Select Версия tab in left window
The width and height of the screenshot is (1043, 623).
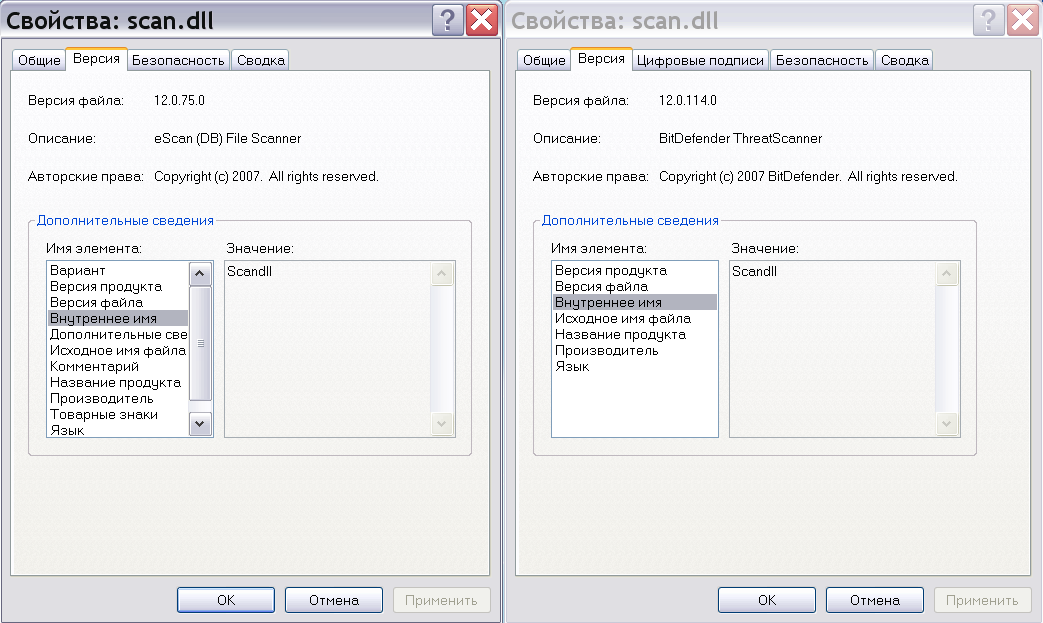(96, 59)
